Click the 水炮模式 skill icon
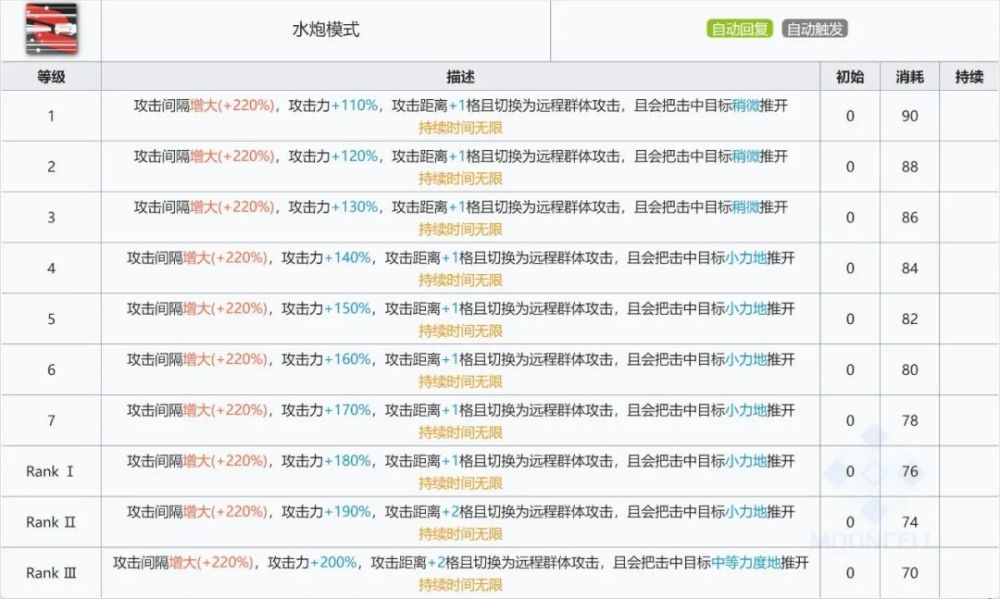1000x599 pixels. (x=51, y=29)
